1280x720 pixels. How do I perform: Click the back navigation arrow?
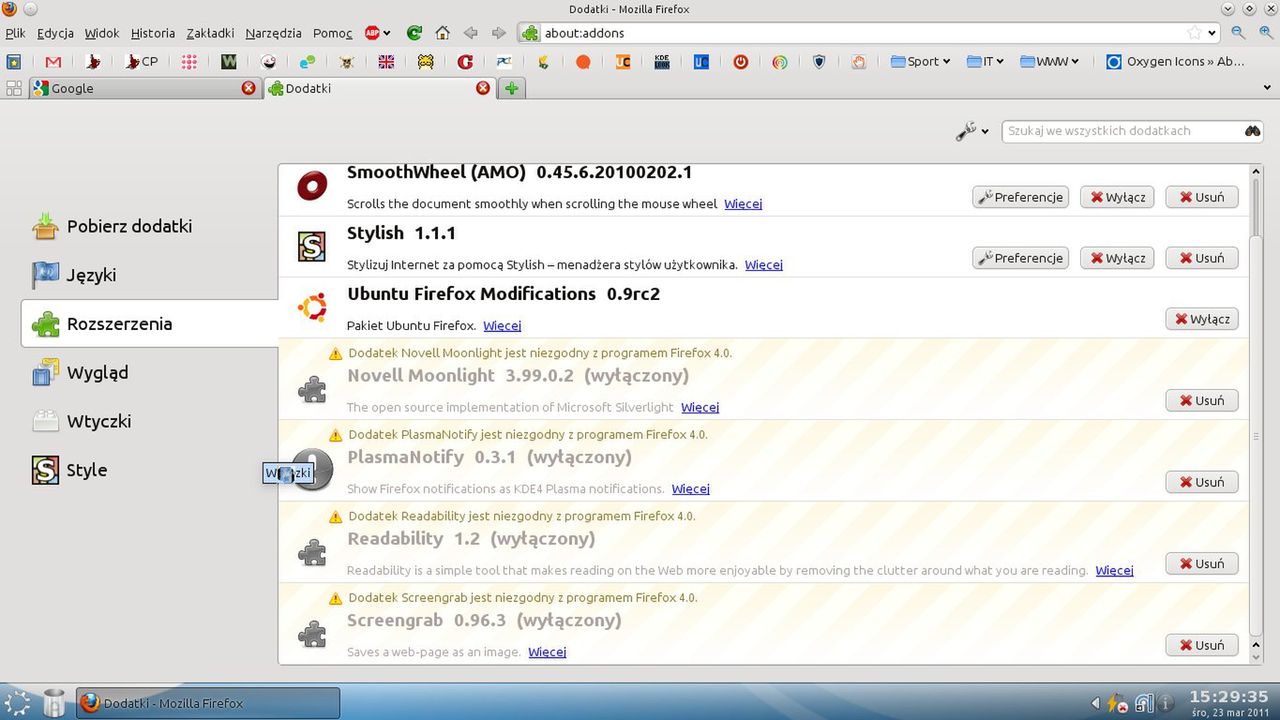(471, 33)
